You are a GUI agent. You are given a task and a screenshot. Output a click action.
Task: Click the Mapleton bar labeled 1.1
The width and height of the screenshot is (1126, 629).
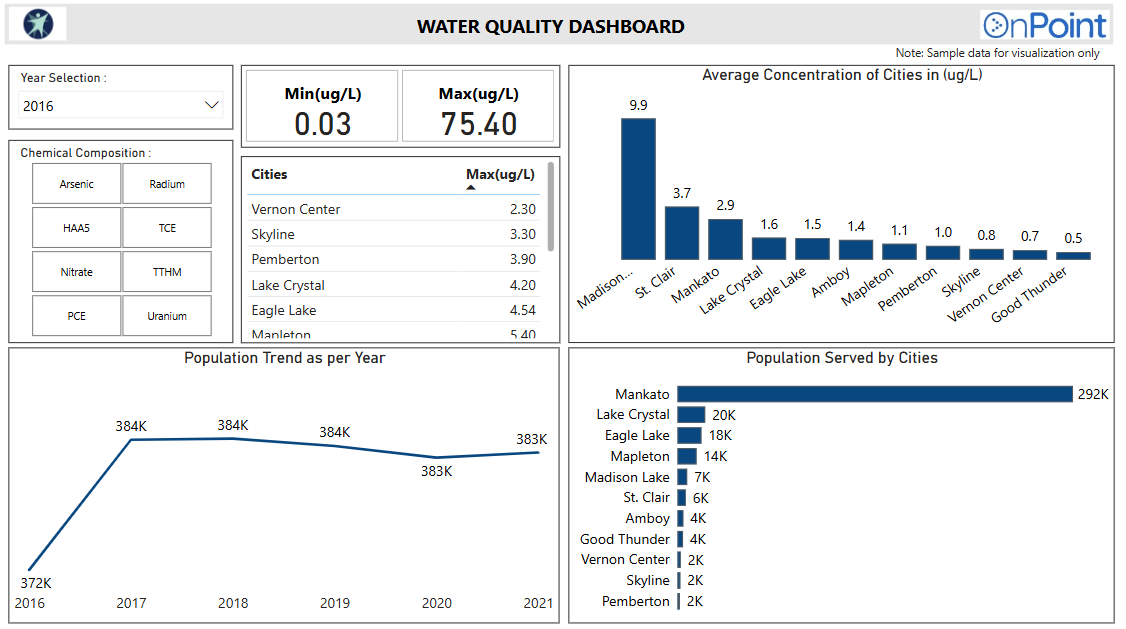(899, 251)
